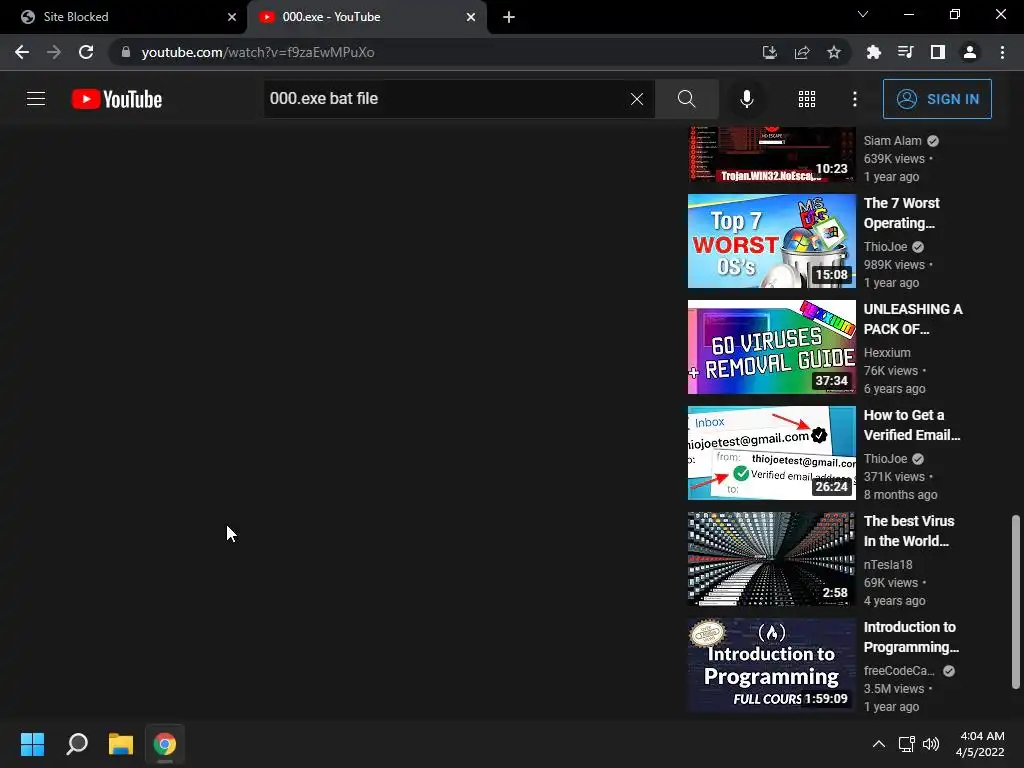Toggle the Chrome side panel
Viewport: 1024px width, 768px height.
[x=938, y=52]
